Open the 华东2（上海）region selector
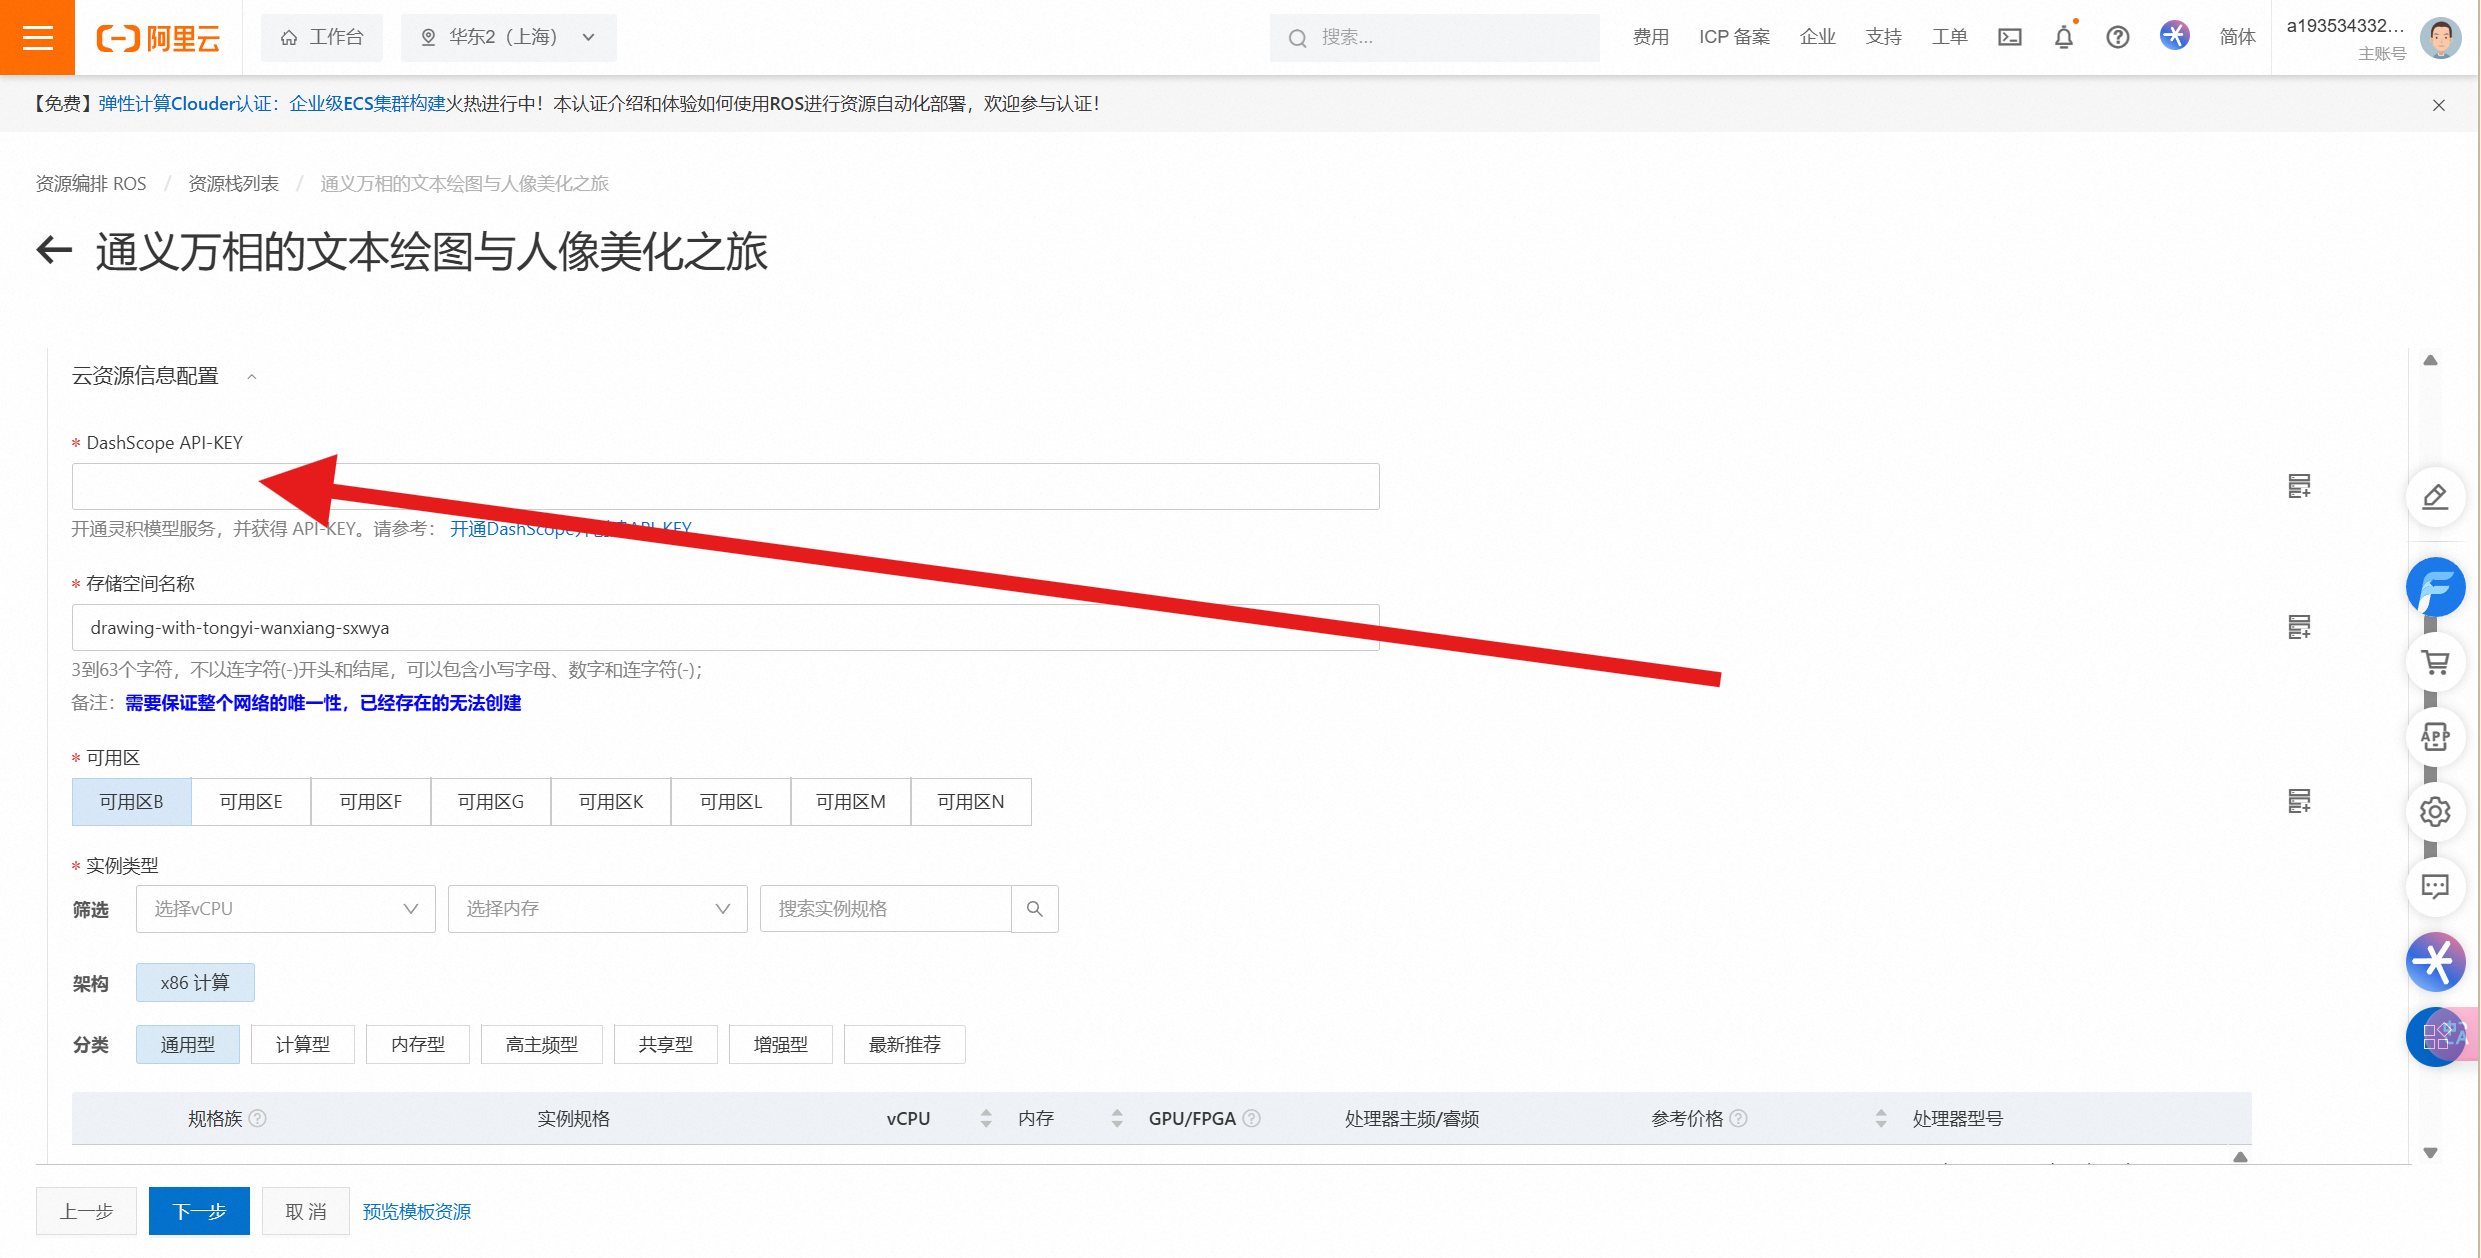The image size is (2481, 1258). 508,37
